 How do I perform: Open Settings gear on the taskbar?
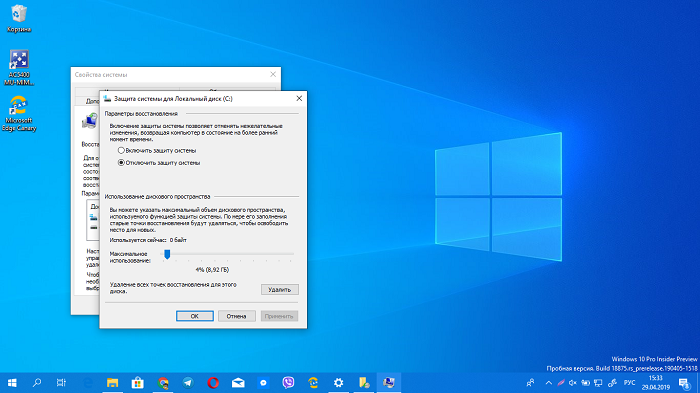click(338, 383)
